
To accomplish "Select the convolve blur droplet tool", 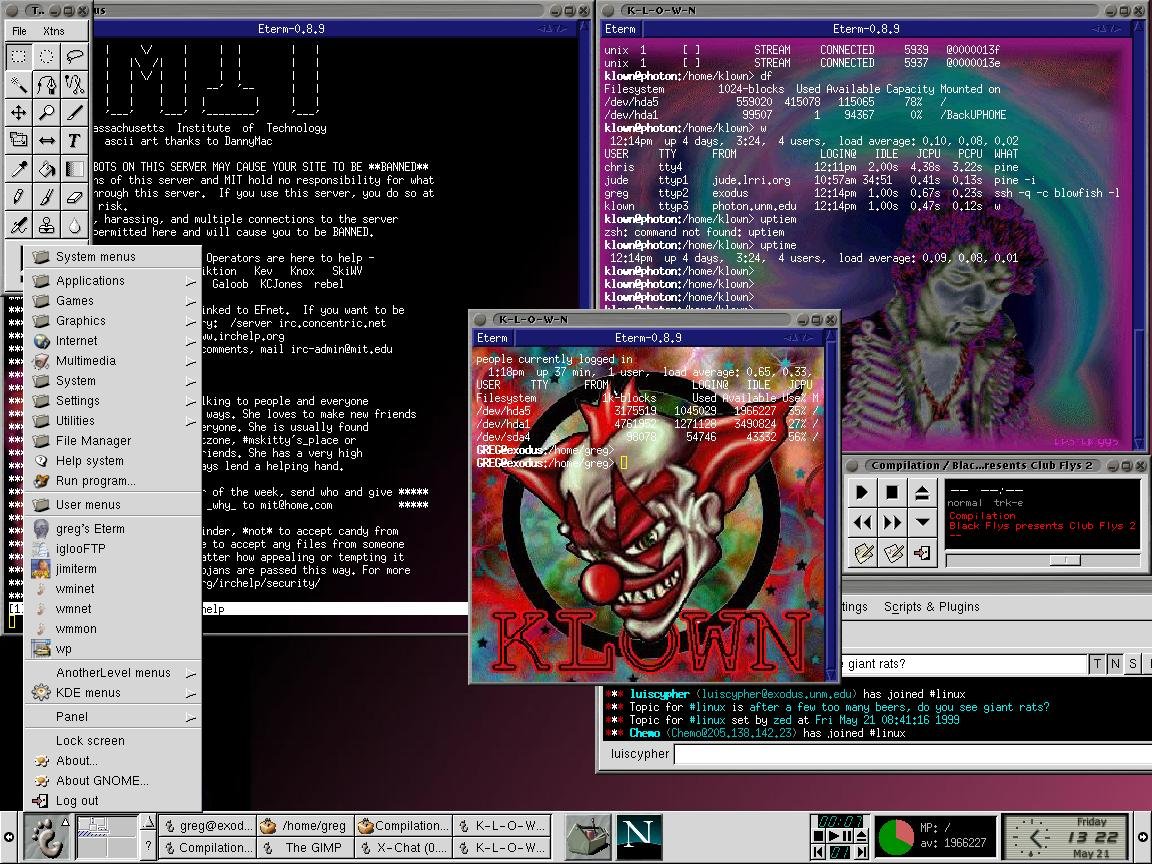I will pyautogui.click(x=74, y=225).
